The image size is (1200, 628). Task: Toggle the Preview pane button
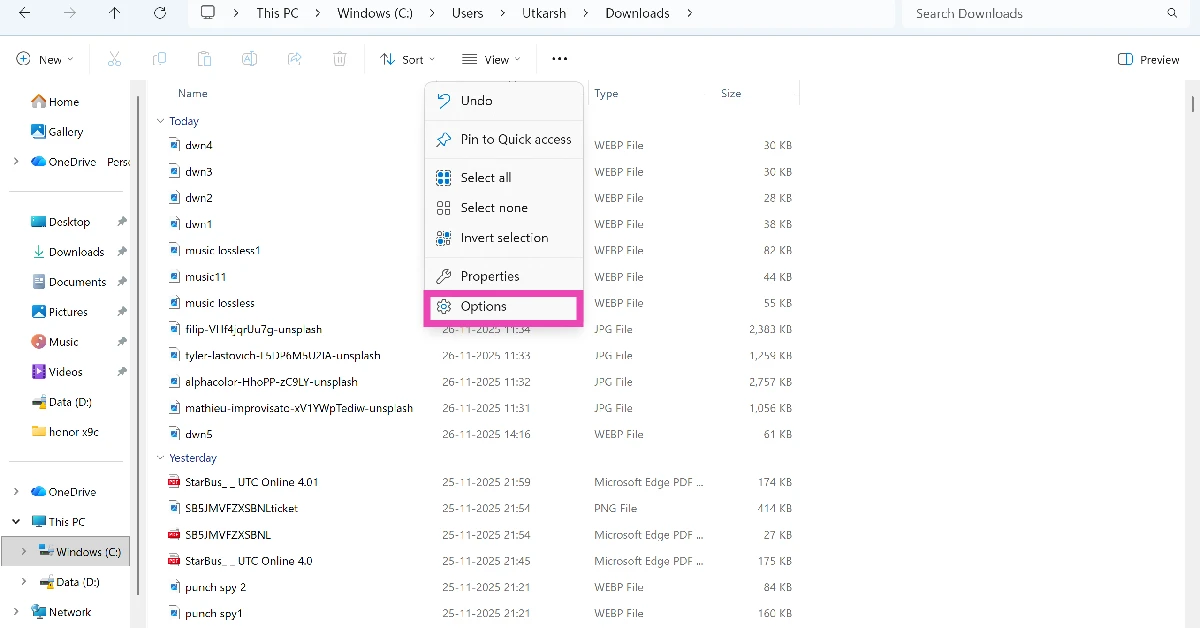tap(1148, 60)
